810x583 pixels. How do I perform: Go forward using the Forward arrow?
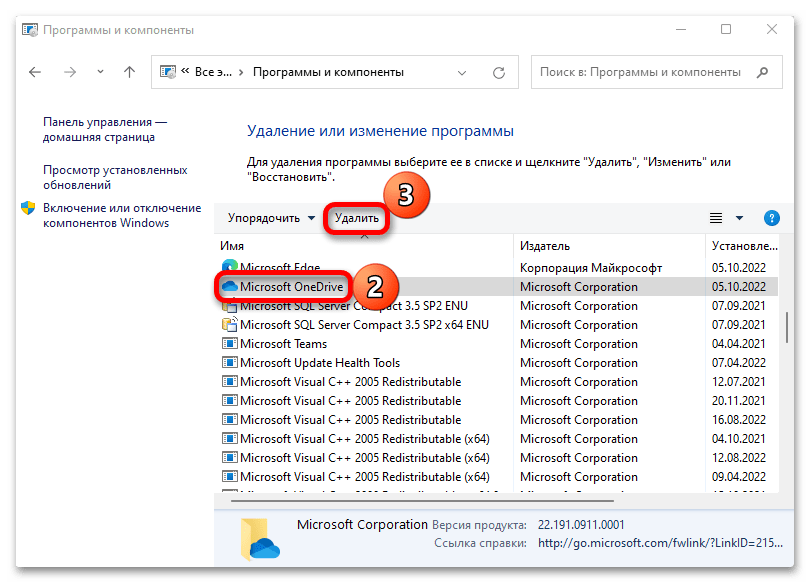(70, 72)
